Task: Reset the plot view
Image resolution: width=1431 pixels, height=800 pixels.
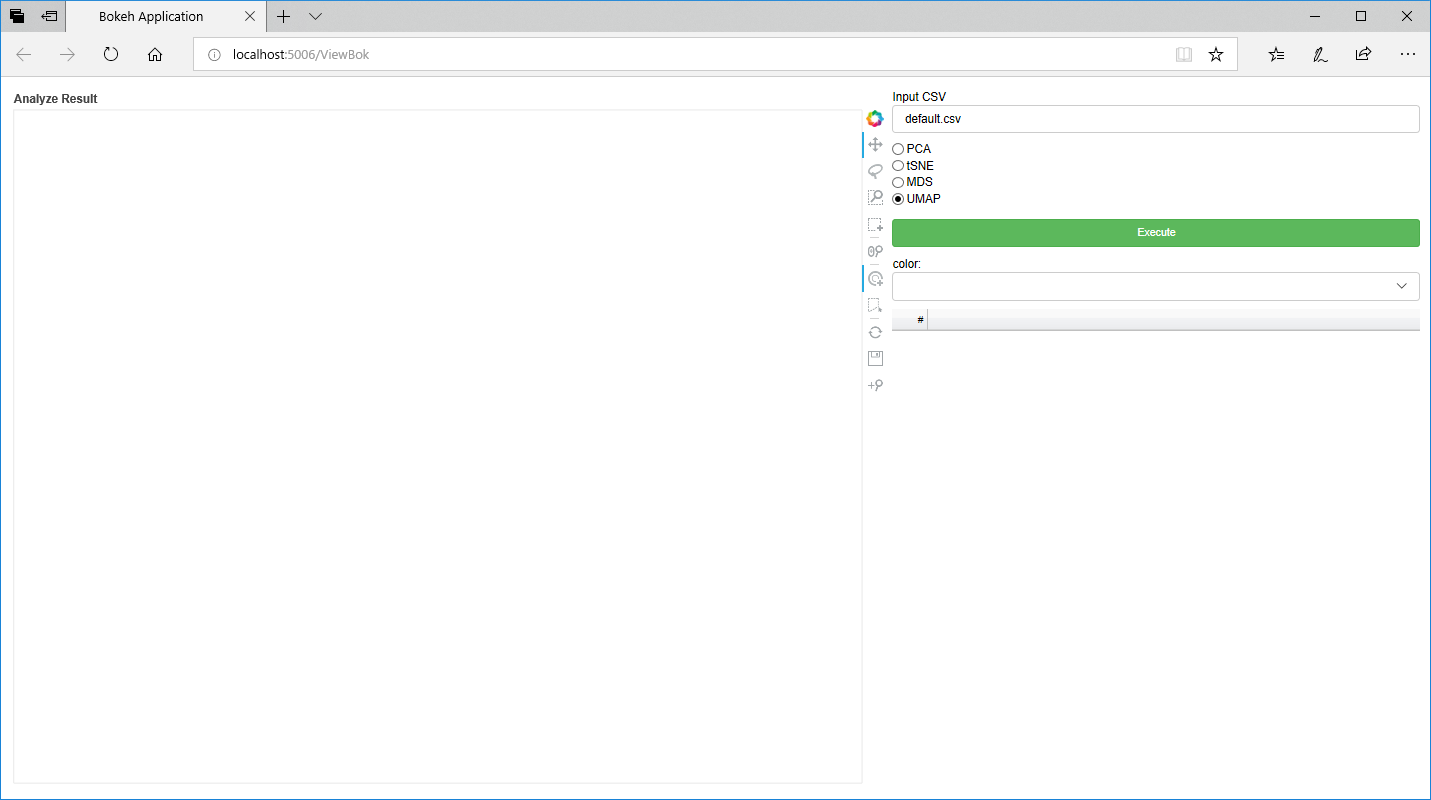Action: (x=875, y=332)
